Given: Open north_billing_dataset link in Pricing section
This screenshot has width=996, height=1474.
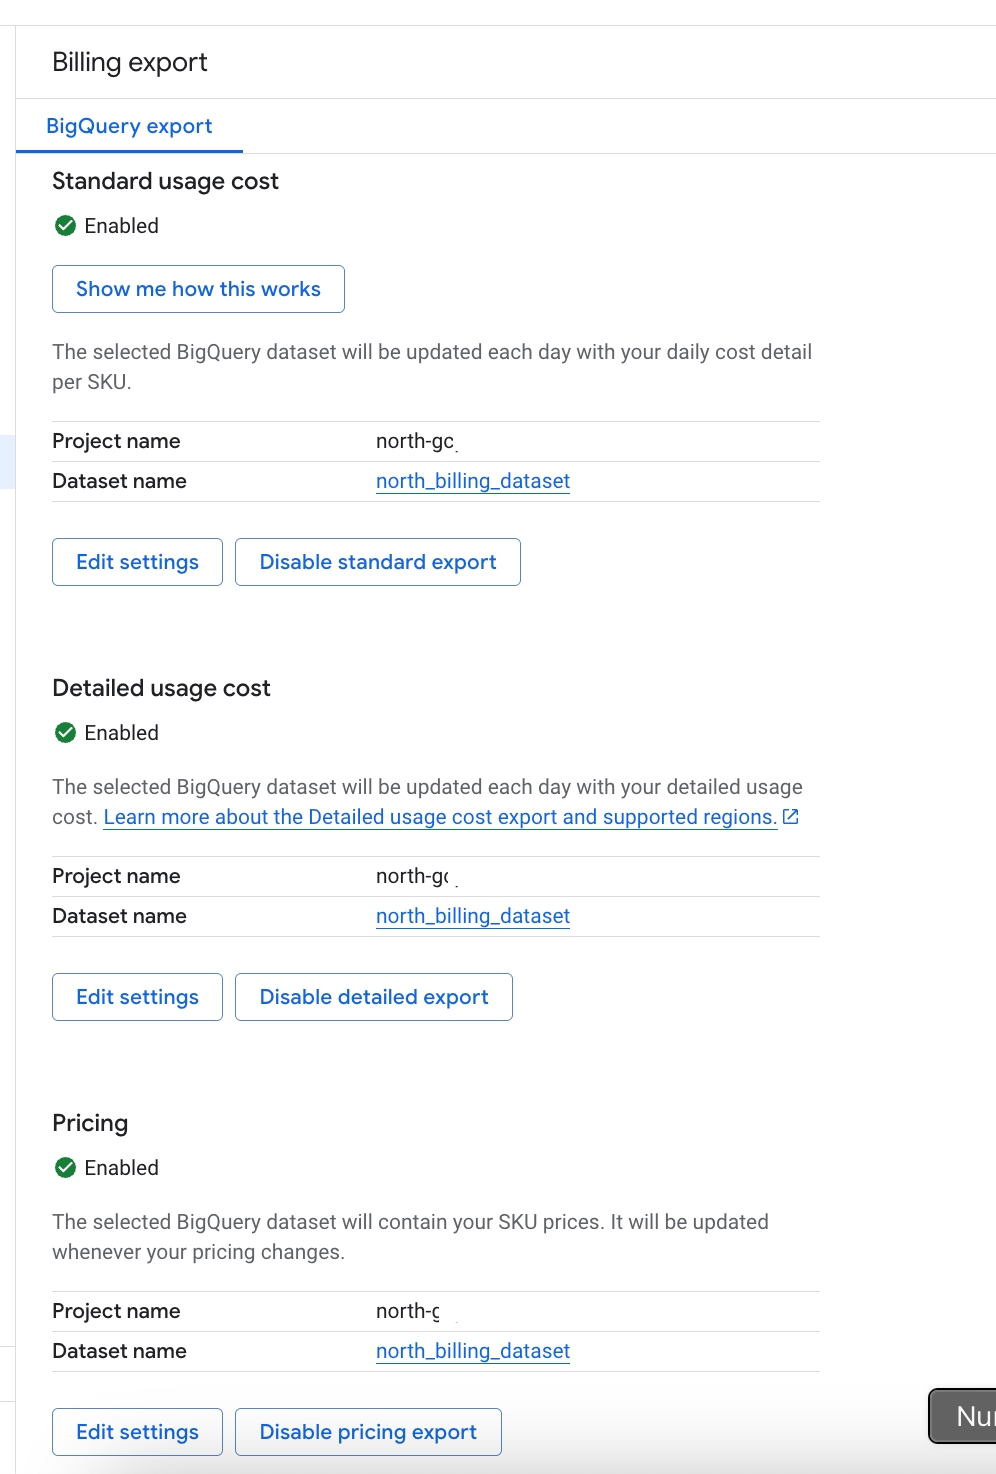Looking at the screenshot, I should point(472,1351).
